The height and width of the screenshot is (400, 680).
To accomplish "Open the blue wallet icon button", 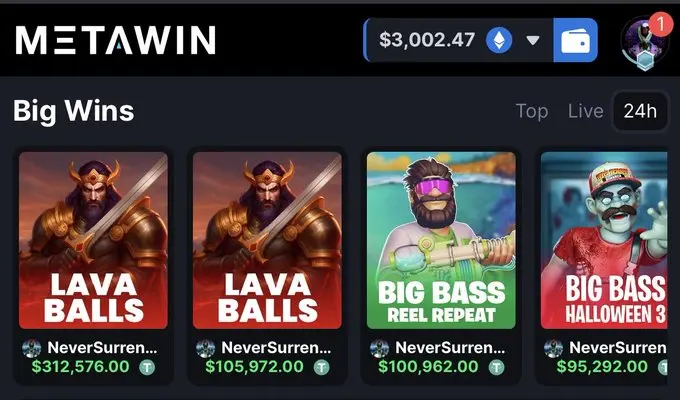I will click(x=575, y=40).
